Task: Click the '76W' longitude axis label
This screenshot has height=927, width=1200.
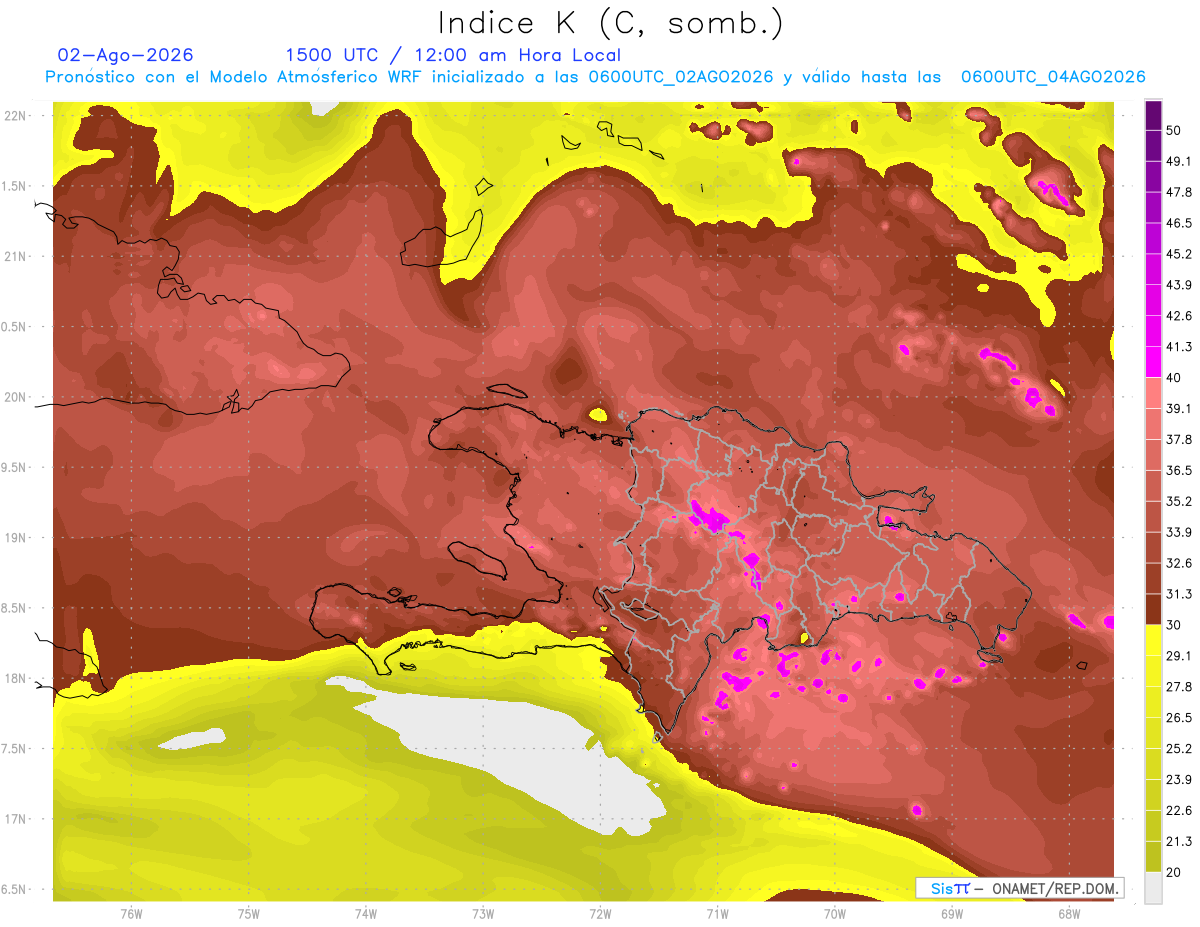Action: [x=131, y=914]
